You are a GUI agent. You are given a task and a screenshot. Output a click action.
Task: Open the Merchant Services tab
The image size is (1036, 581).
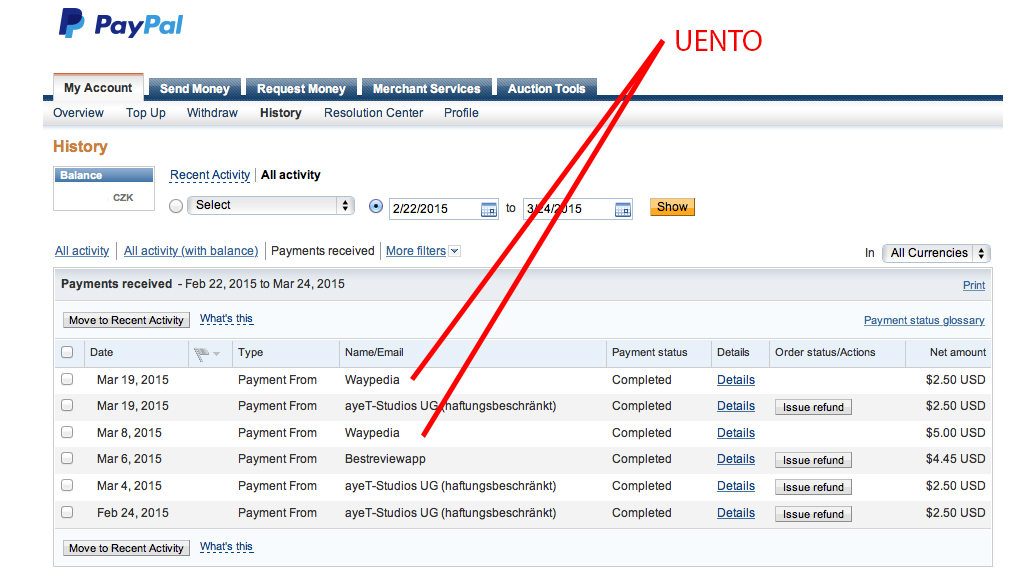click(x=427, y=89)
